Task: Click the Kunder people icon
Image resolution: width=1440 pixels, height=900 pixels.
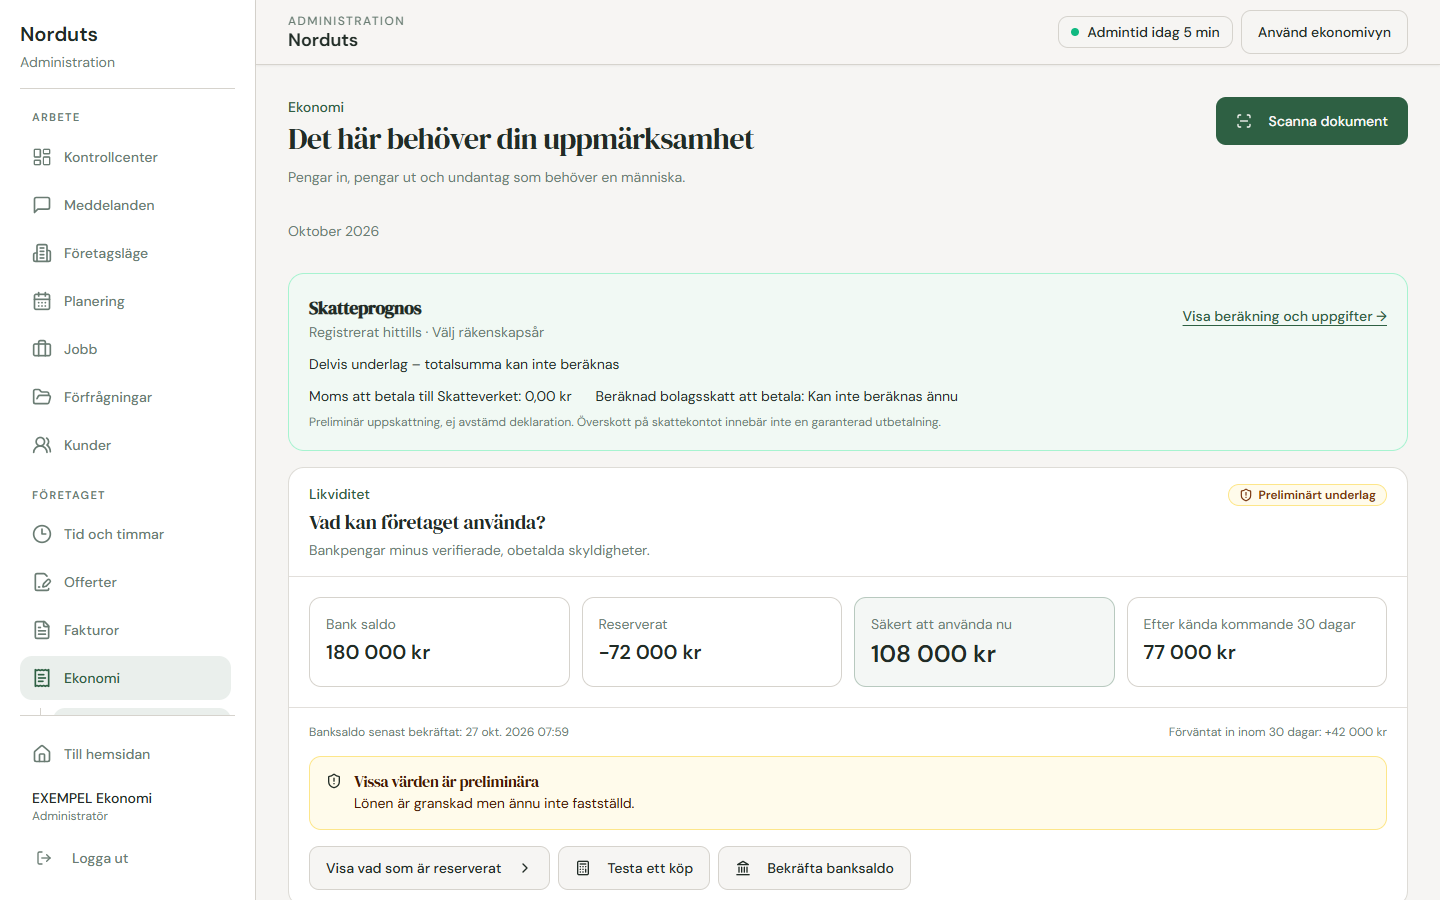Action: click(42, 445)
